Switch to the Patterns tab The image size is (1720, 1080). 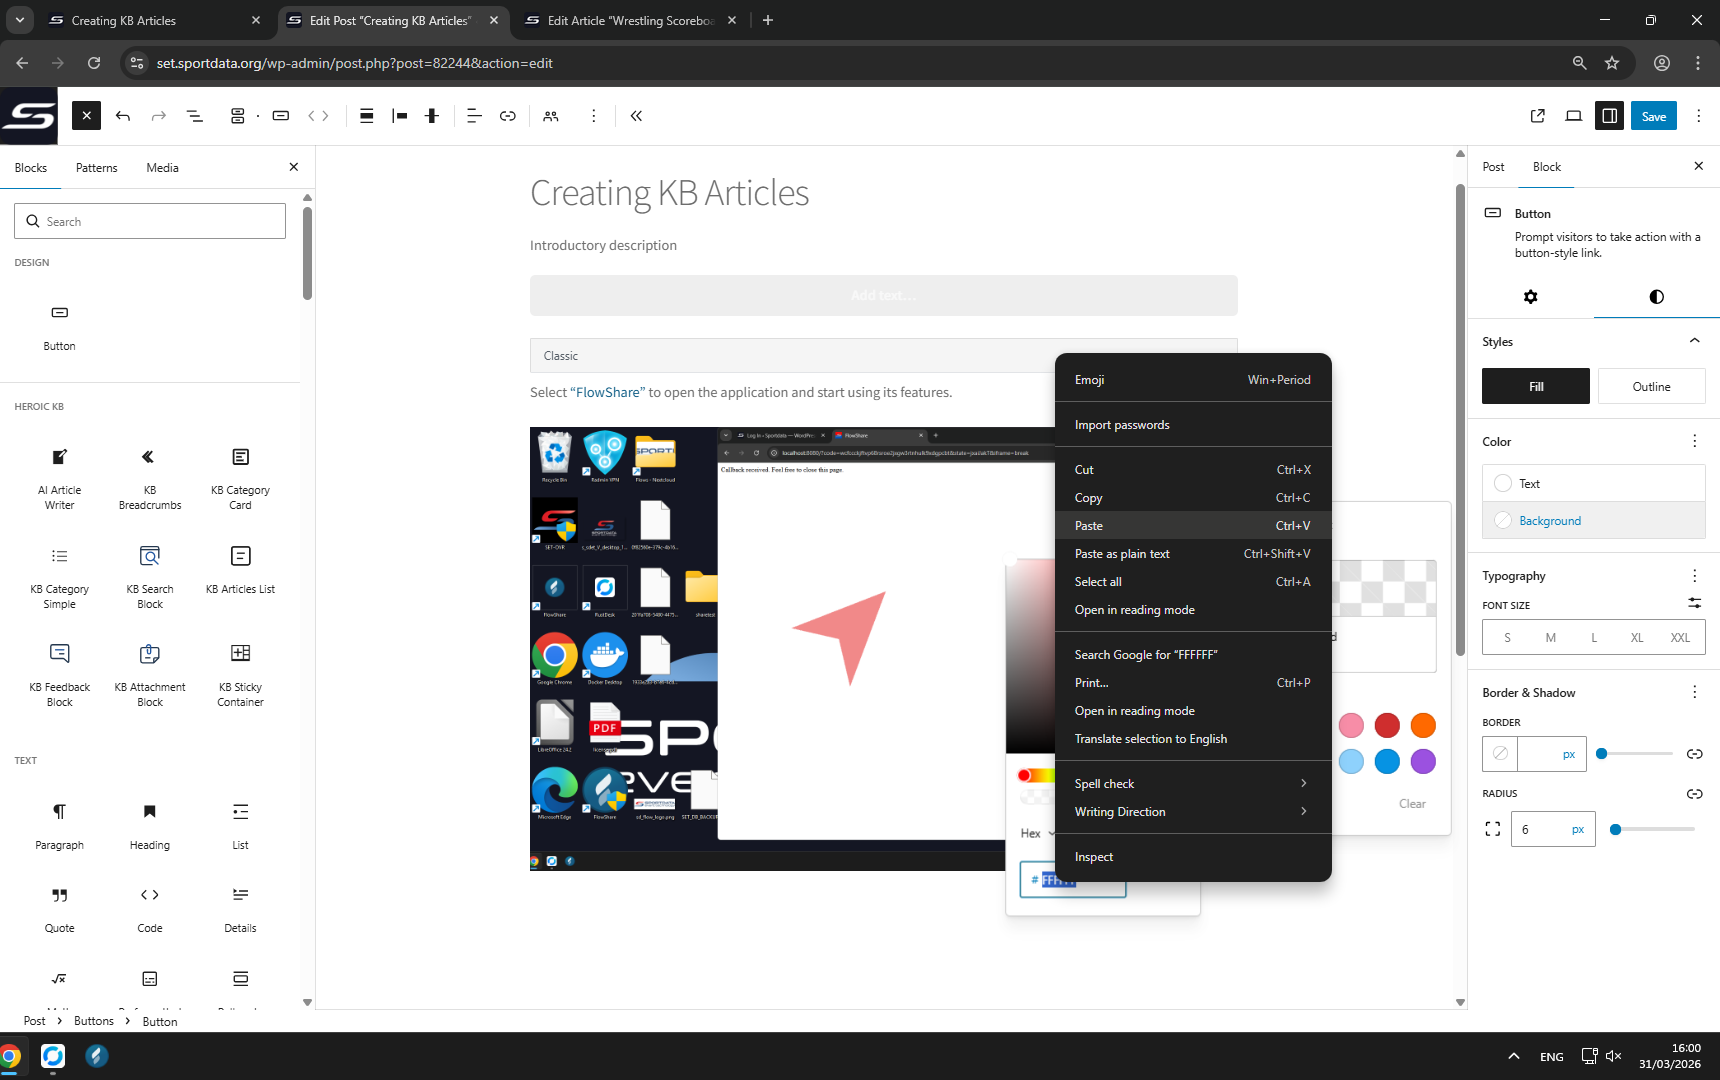pos(97,168)
